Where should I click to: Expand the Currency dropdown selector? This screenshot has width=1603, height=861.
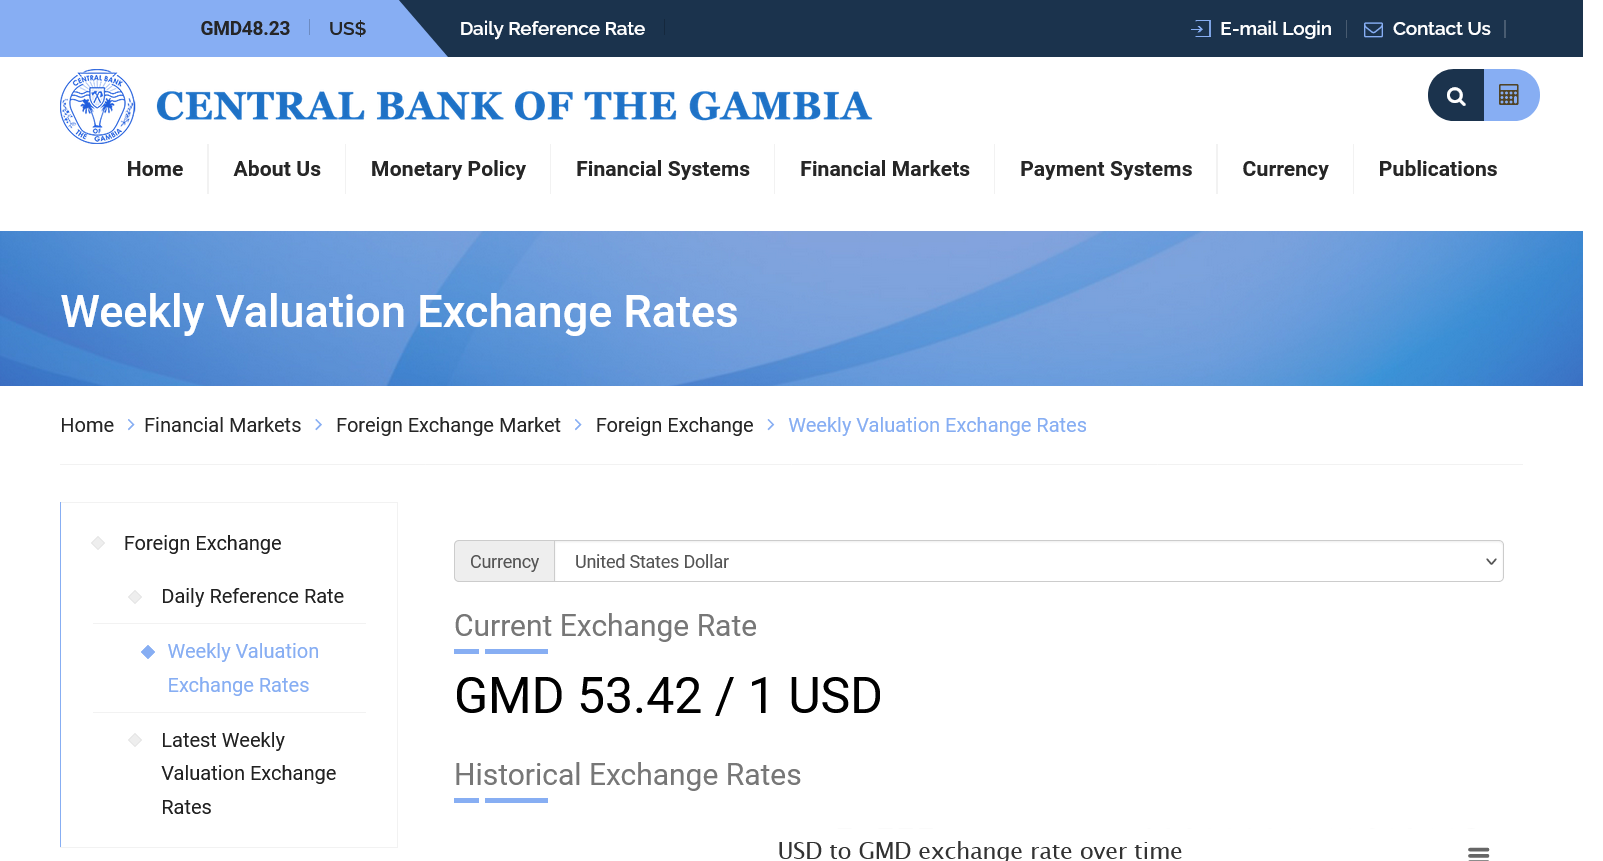coord(1028,562)
